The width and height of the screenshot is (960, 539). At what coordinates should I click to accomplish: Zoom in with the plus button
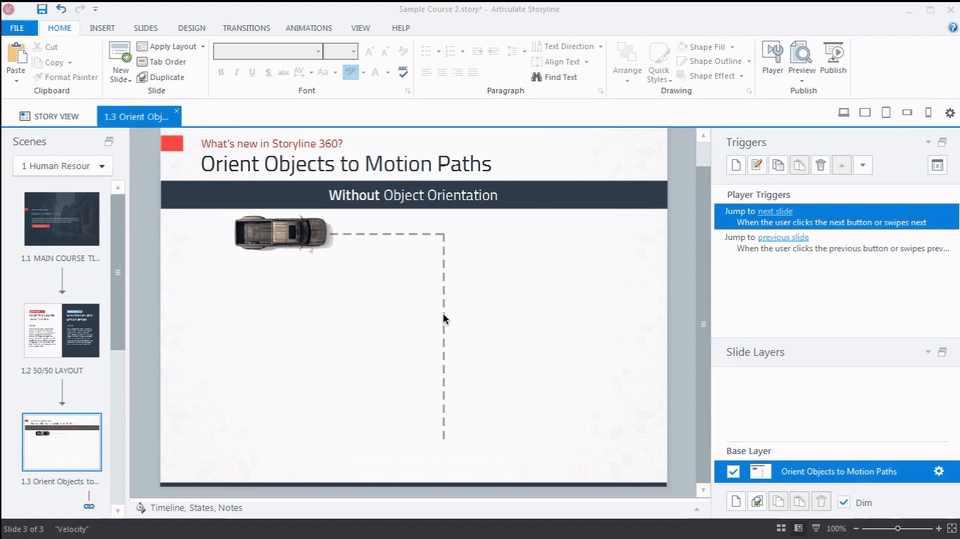[939, 528]
